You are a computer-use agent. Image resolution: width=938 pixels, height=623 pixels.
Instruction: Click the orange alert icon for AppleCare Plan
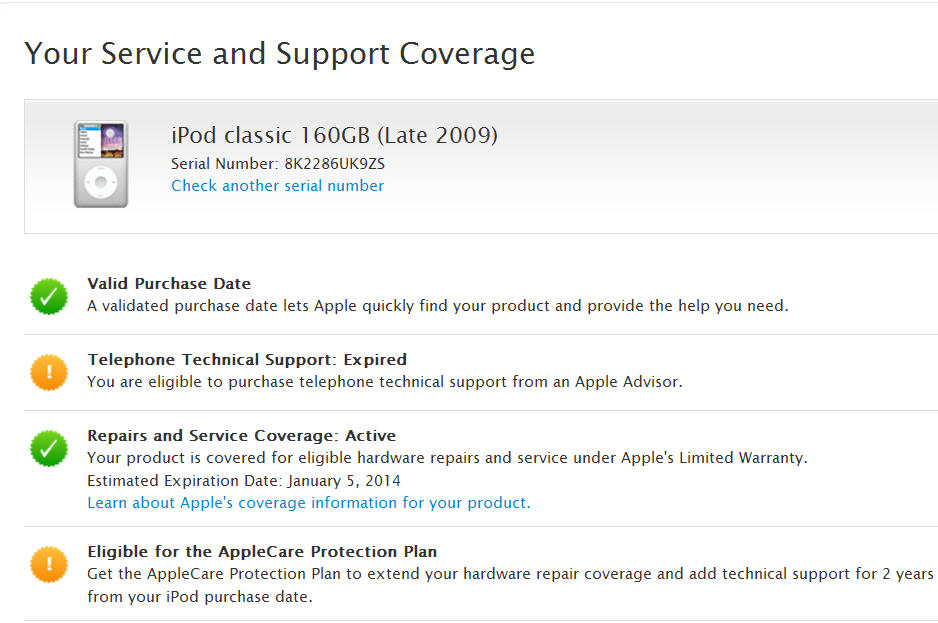click(x=48, y=565)
